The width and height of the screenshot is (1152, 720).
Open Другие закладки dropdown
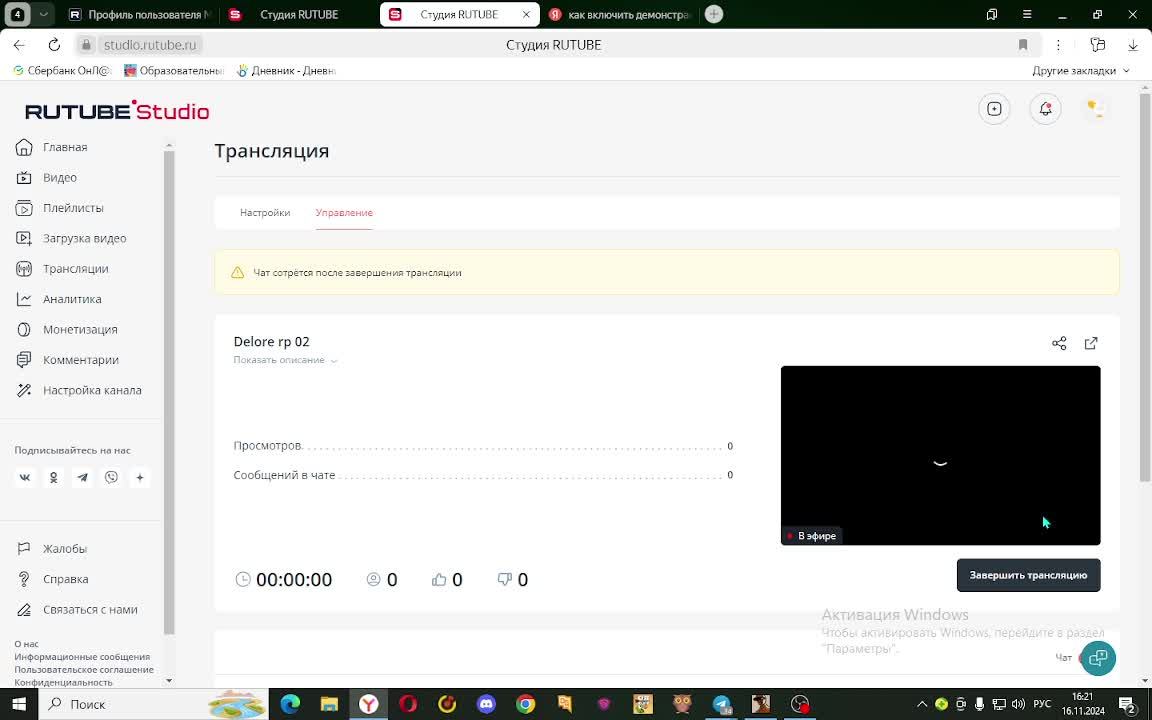1081,71
